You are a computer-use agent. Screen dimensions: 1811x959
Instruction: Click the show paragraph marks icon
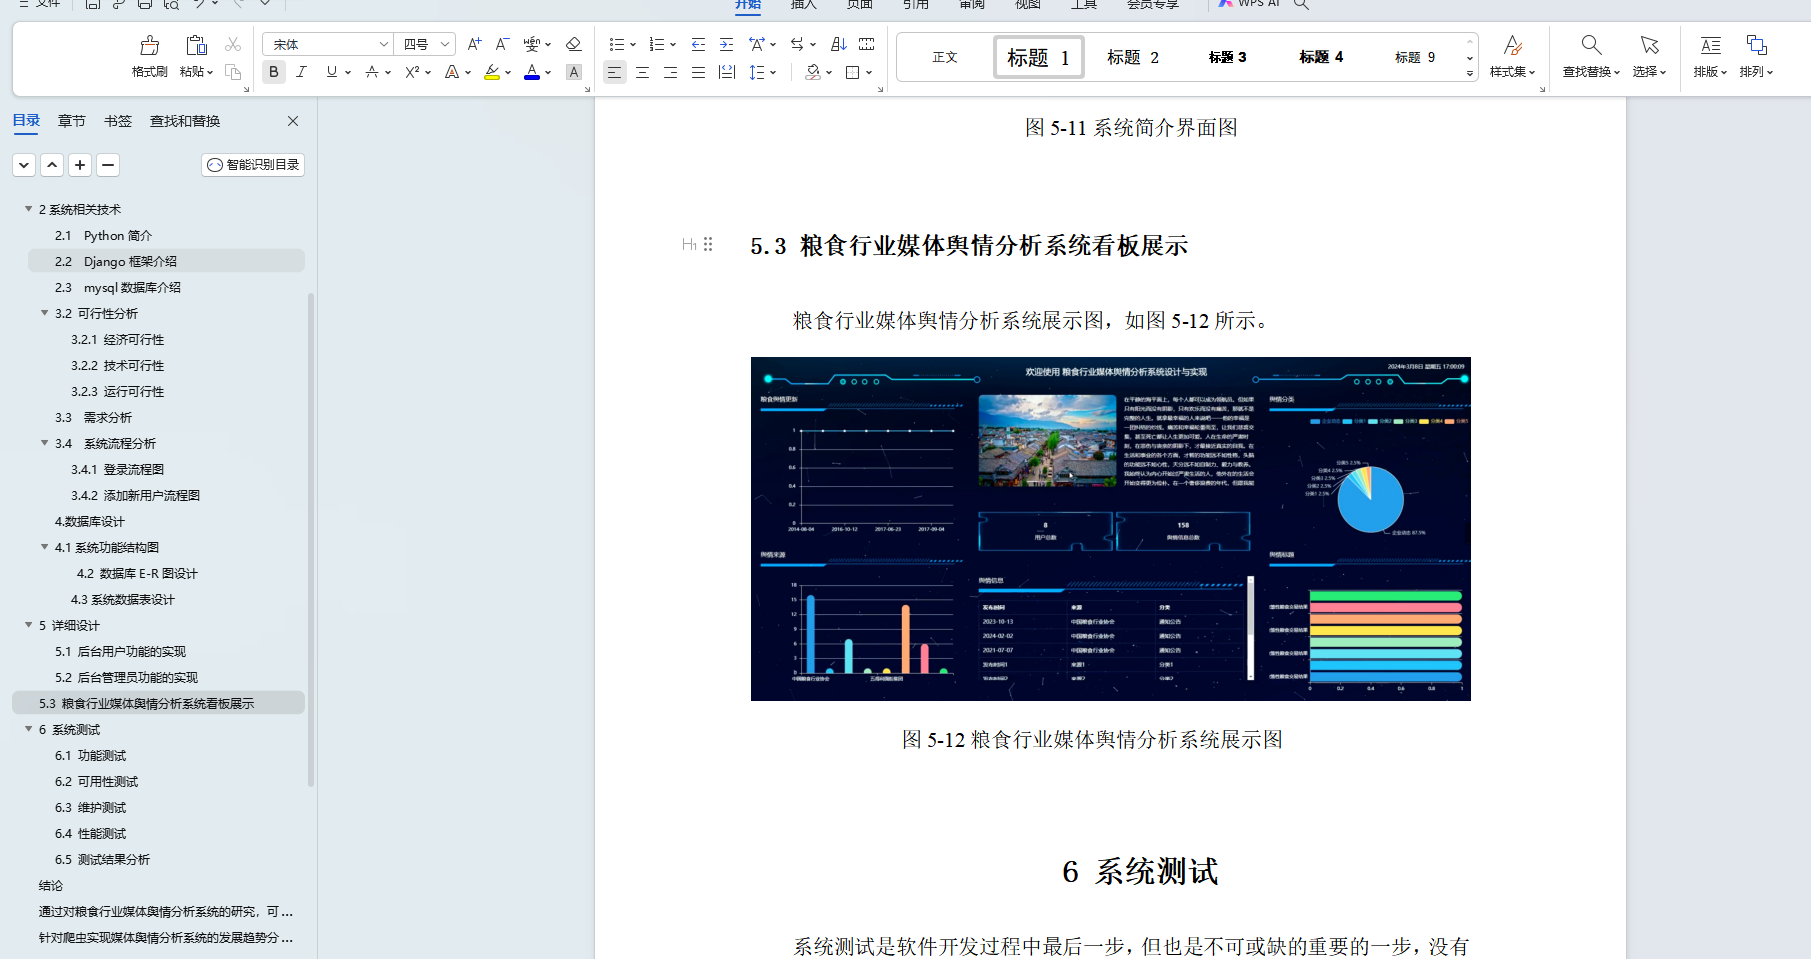click(x=866, y=44)
